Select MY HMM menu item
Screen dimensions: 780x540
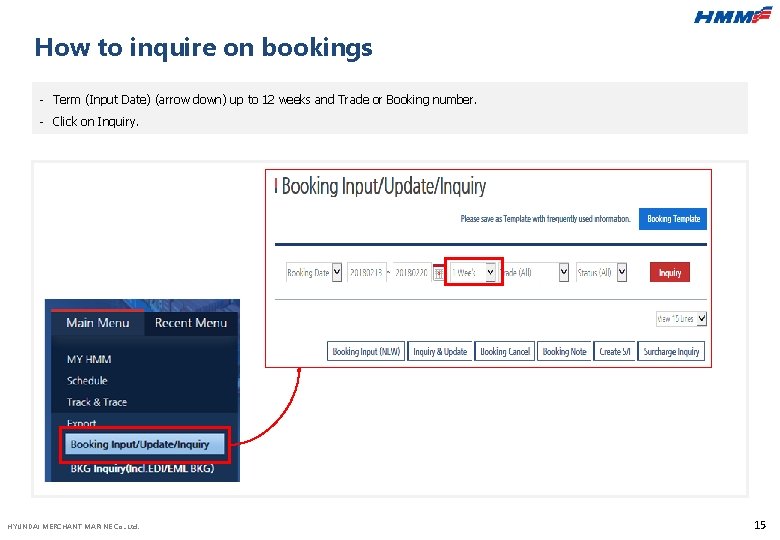click(89, 359)
